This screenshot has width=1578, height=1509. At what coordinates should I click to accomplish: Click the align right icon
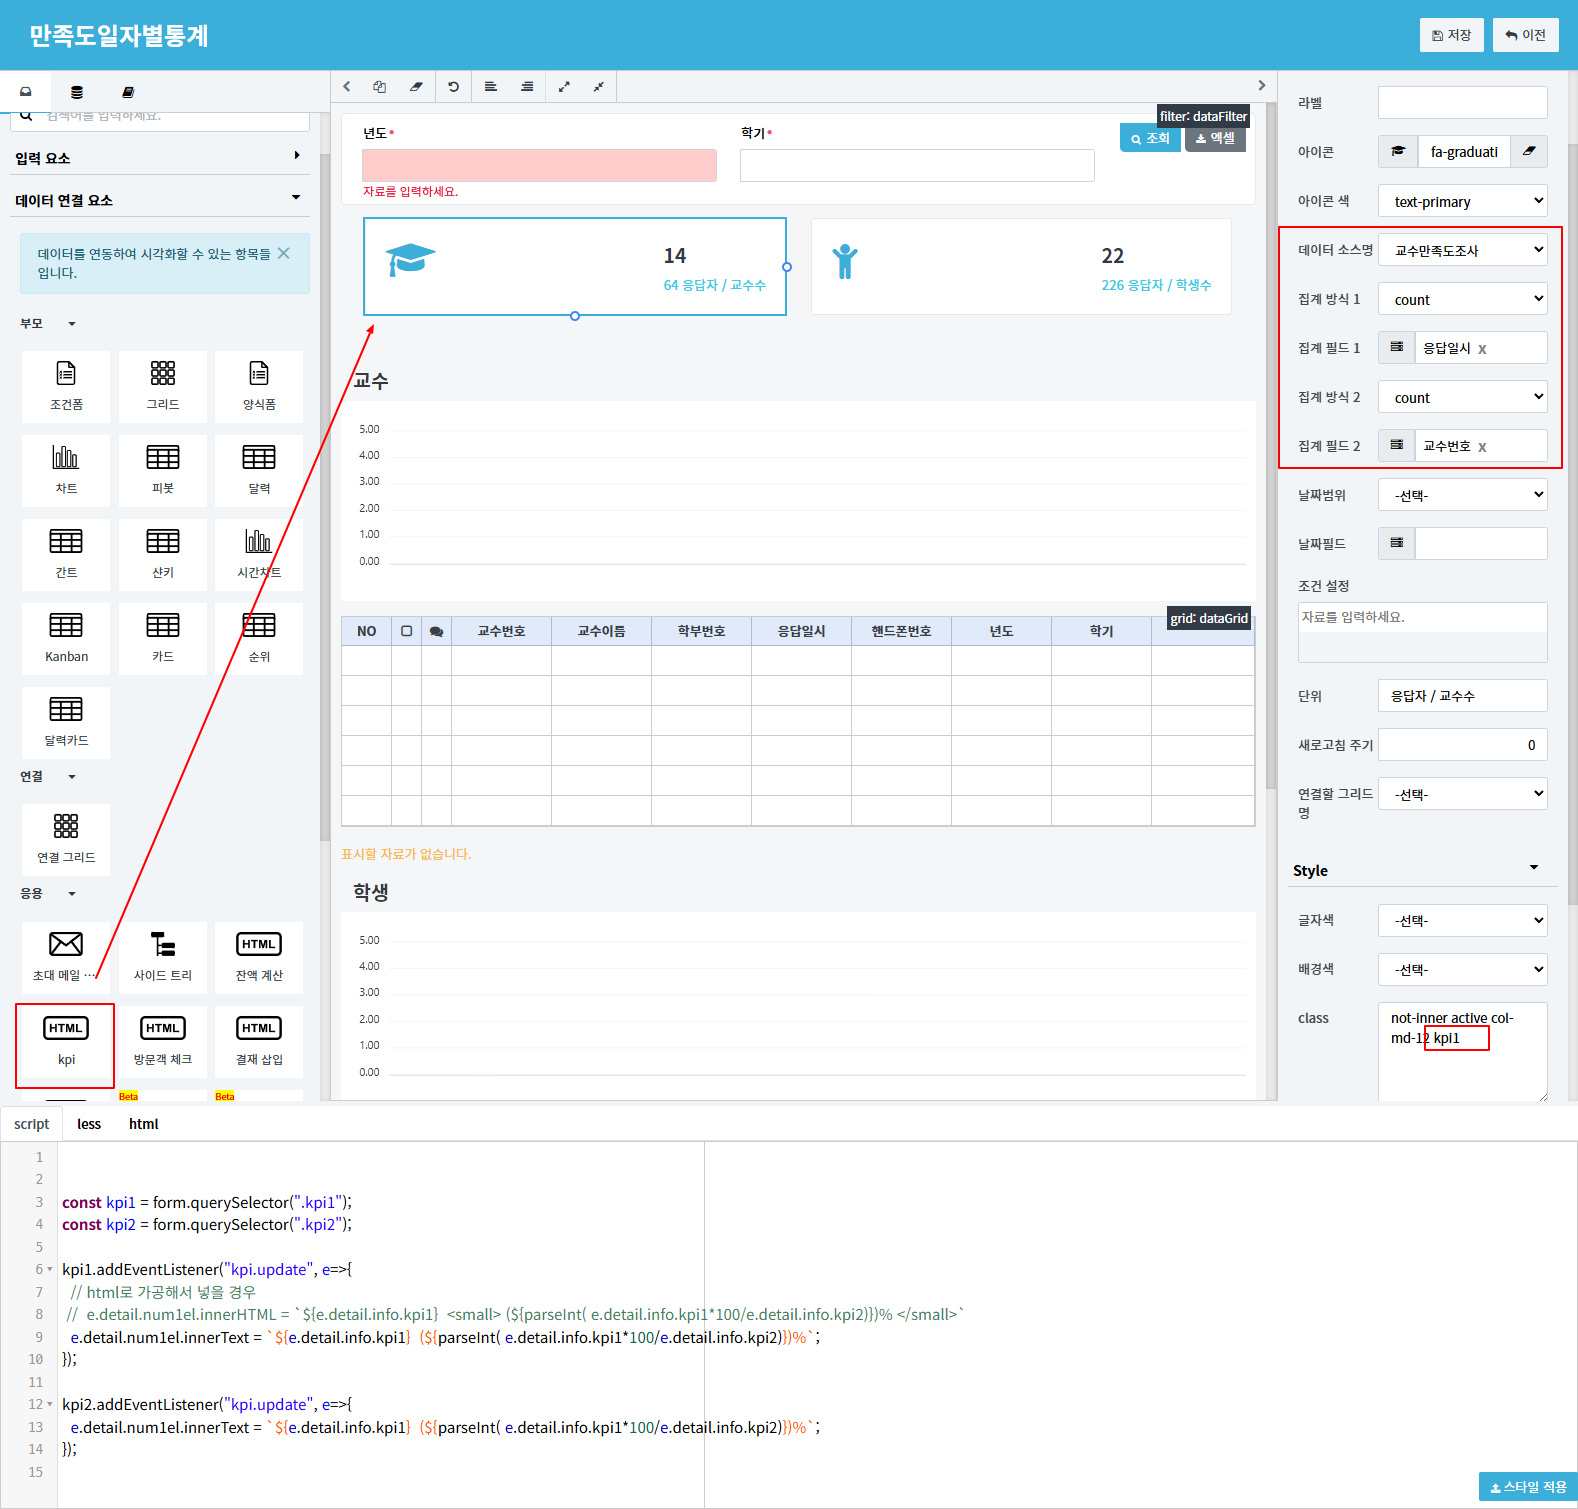pyautogui.click(x=527, y=87)
